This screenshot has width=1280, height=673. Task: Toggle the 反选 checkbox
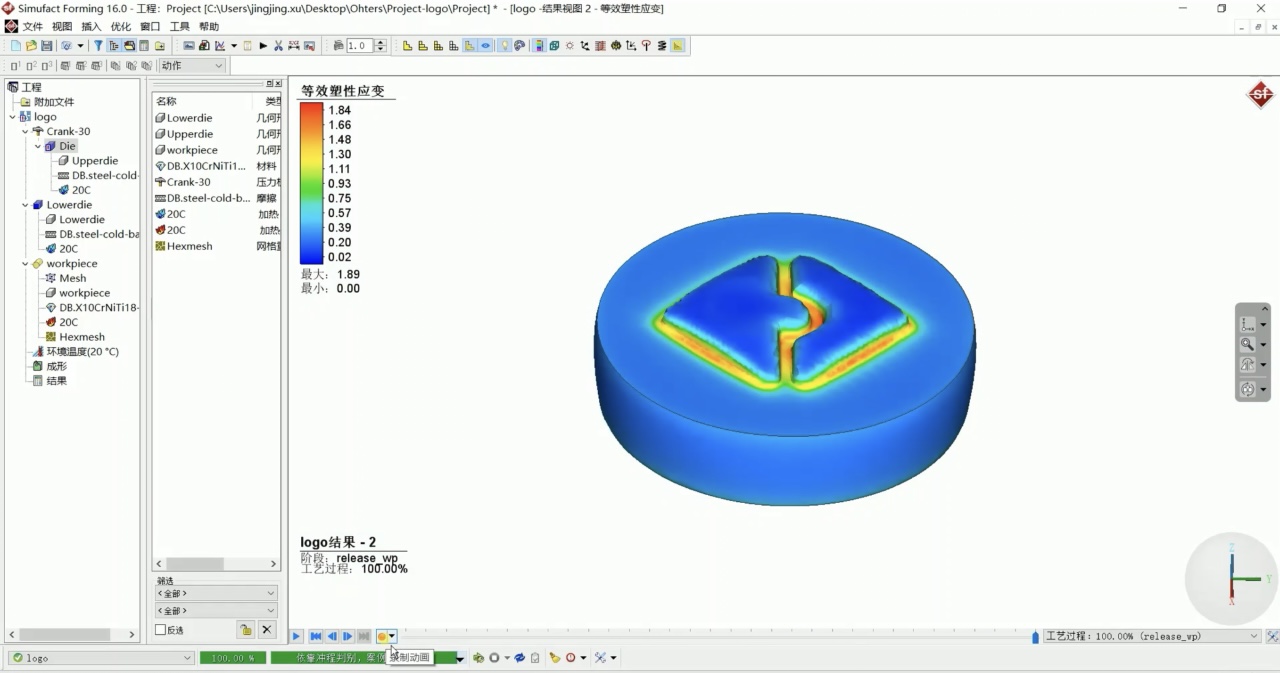[x=161, y=630]
